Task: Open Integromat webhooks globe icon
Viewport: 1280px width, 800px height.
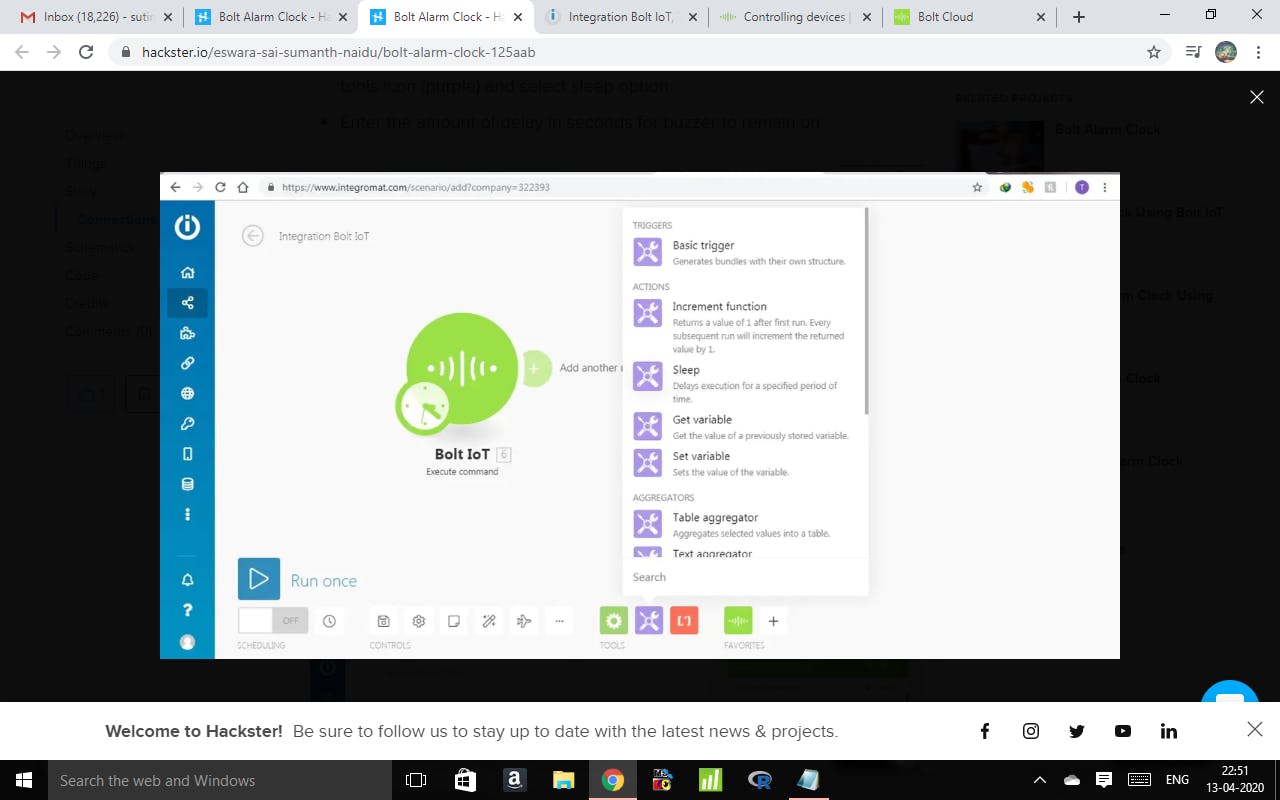Action: (187, 393)
